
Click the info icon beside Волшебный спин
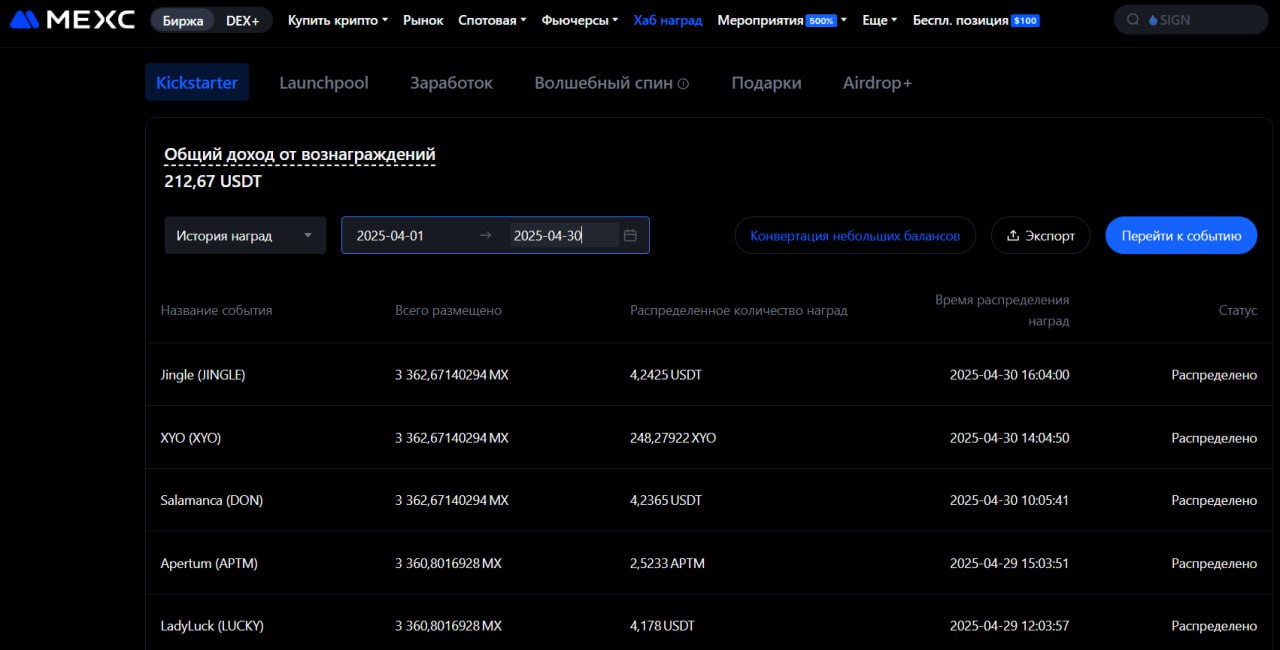pyautogui.click(x=683, y=84)
